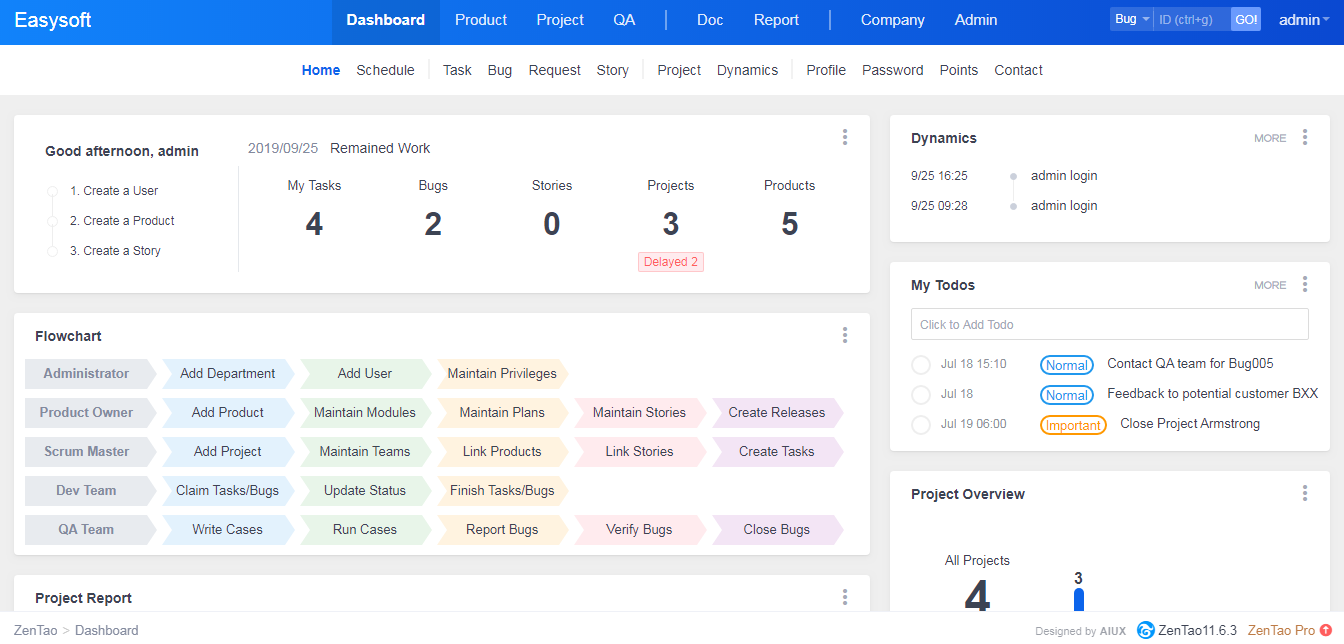Viewport: 1344px width, 644px height.
Task: Switch to the Product main tab
Action: point(481,20)
